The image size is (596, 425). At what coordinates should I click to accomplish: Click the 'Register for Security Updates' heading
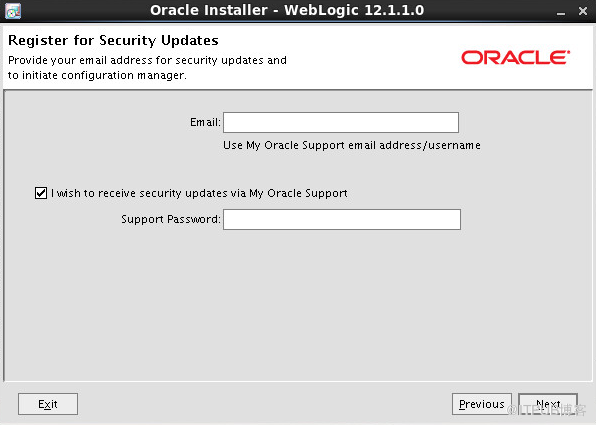[113, 40]
